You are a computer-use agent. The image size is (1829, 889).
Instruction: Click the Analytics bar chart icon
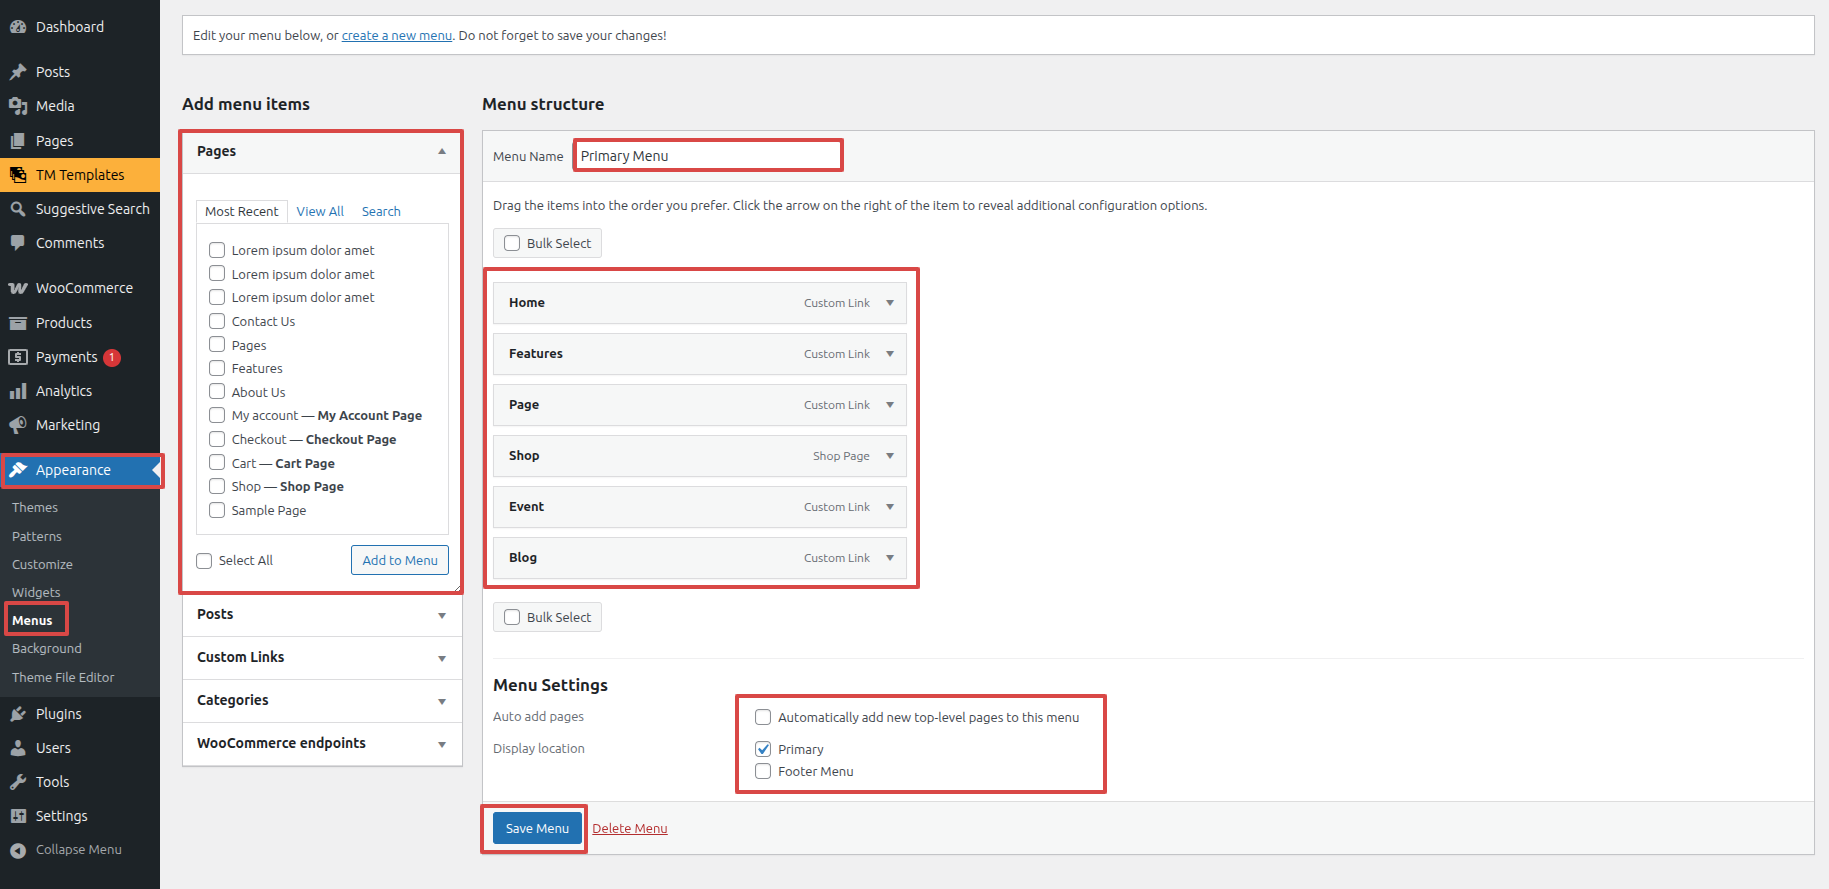coord(18,391)
